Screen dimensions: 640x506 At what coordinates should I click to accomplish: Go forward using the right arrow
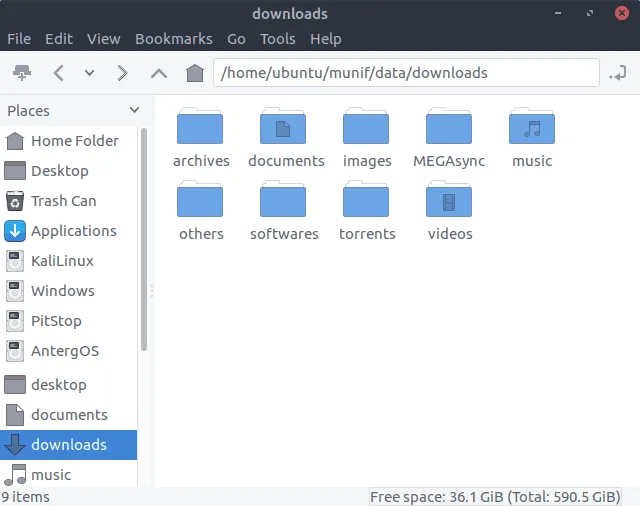tap(122, 73)
